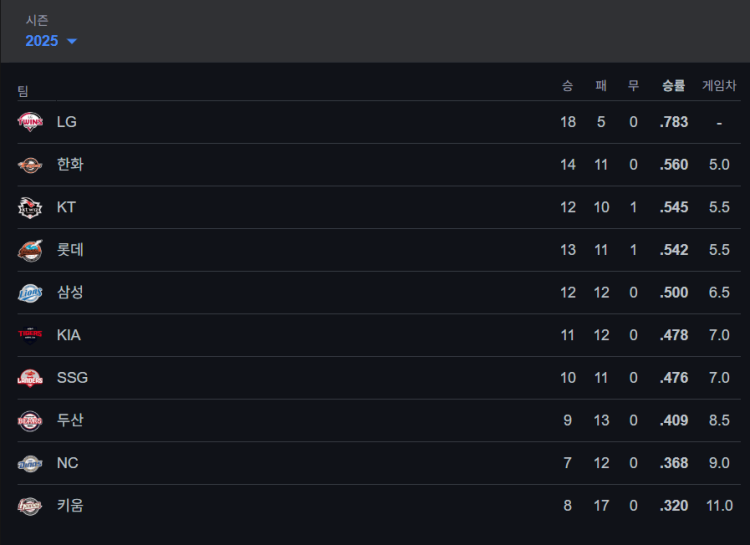Click the 삼성 Lions team logo
This screenshot has width=750, height=545.
30,293
